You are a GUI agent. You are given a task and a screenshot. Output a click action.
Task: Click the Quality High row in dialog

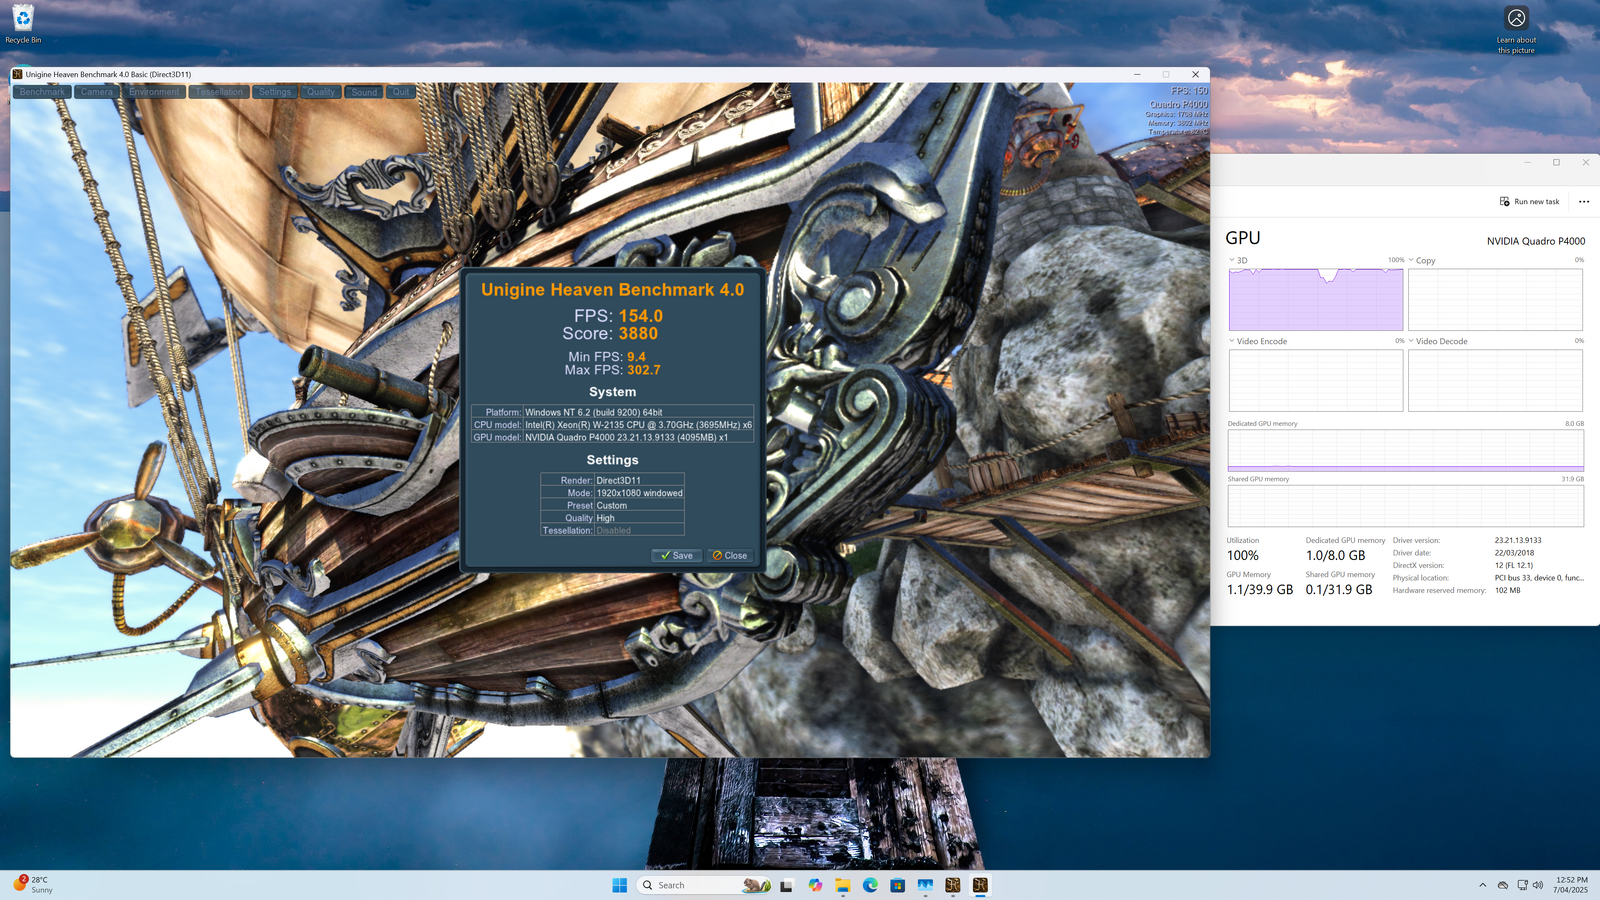(x=612, y=518)
